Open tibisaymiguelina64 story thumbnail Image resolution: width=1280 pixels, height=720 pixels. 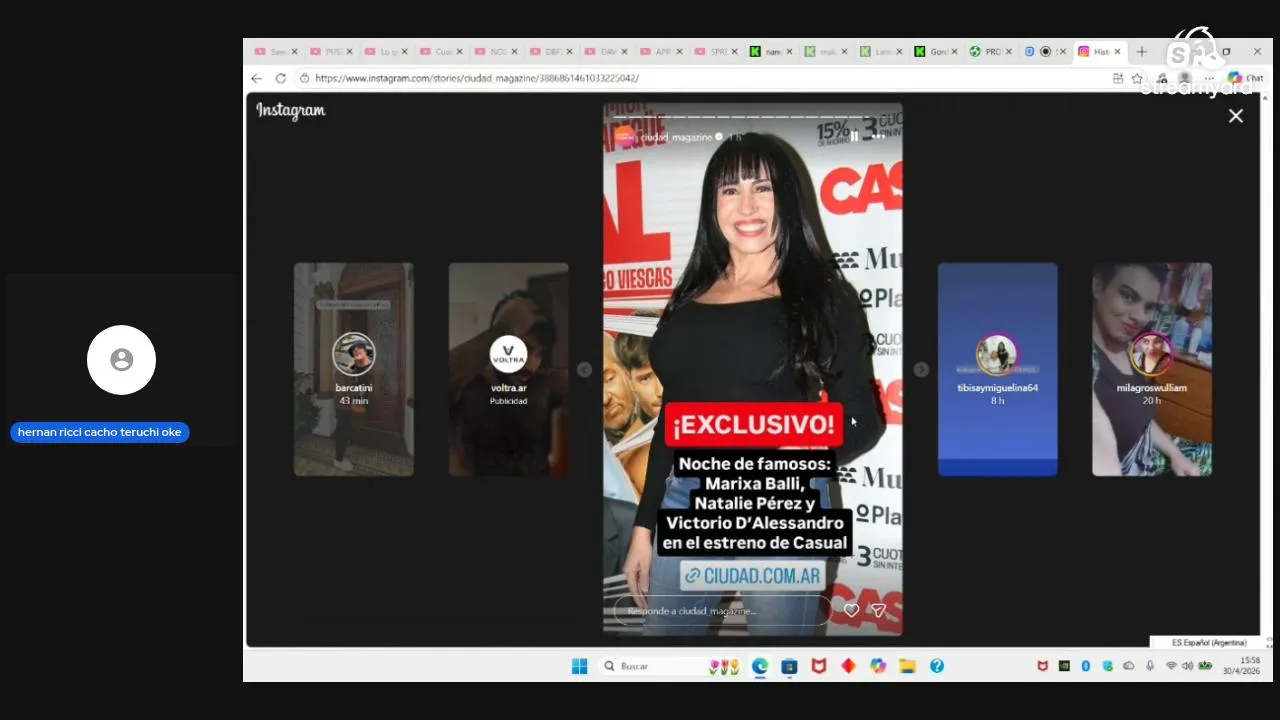coord(997,369)
